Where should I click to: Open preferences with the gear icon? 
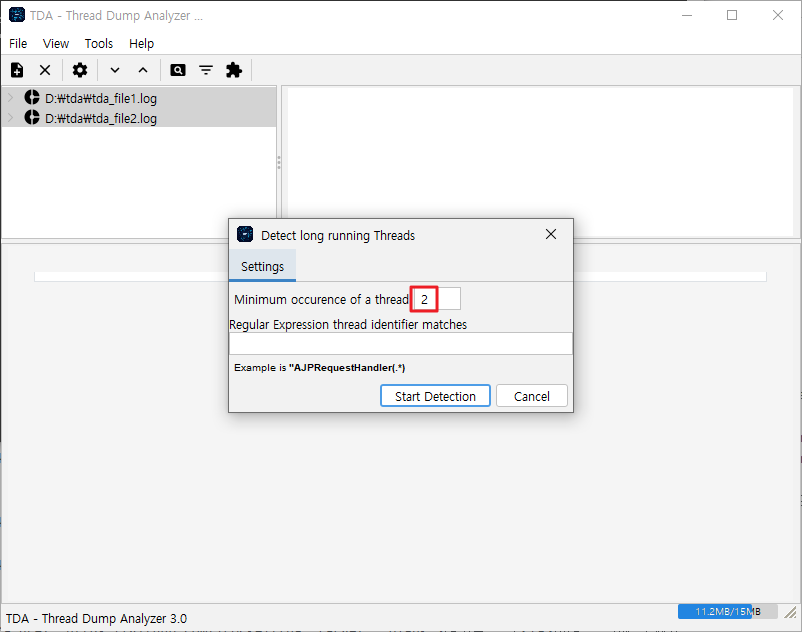[x=80, y=70]
